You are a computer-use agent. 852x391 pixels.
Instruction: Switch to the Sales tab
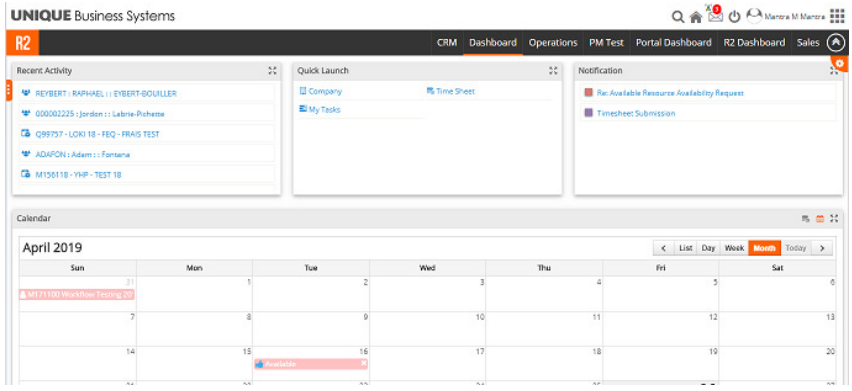808,42
